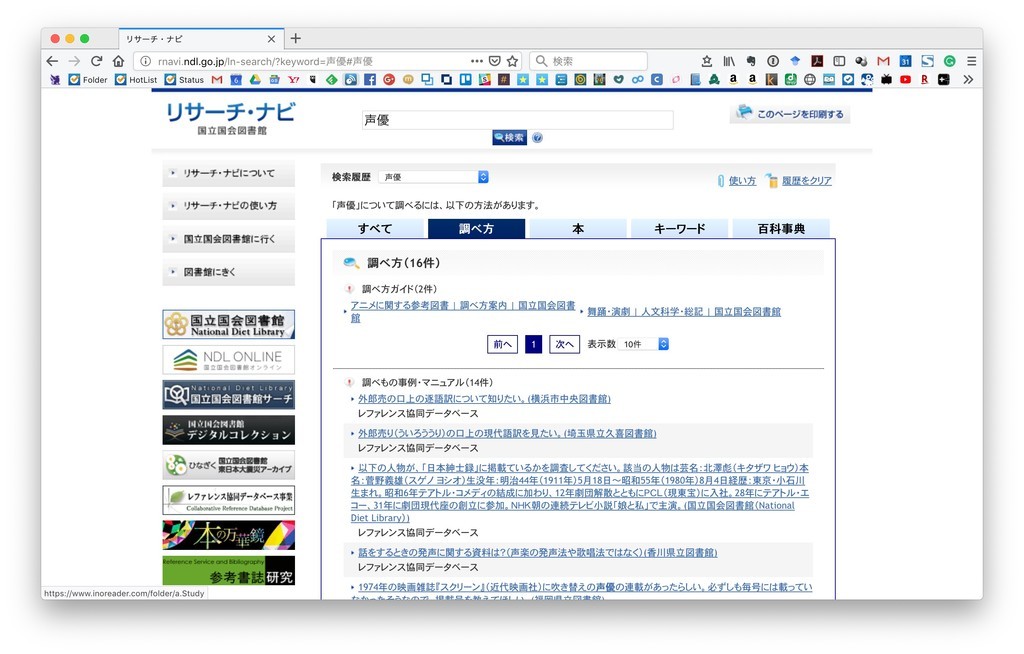Open the Feedly green bookmark icon

[332, 80]
